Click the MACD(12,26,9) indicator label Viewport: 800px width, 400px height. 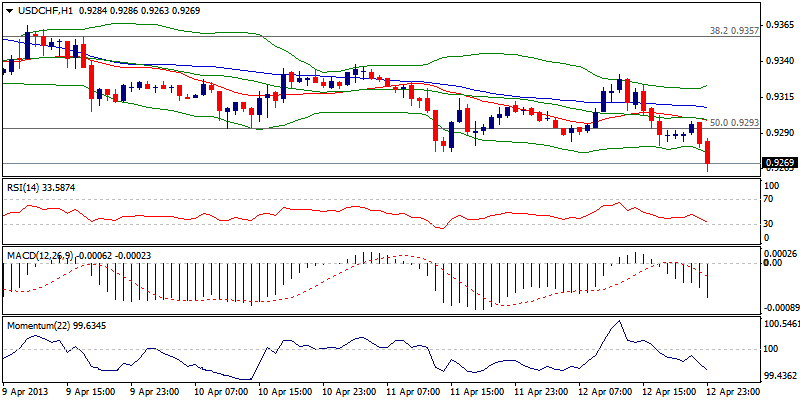[x=48, y=256]
